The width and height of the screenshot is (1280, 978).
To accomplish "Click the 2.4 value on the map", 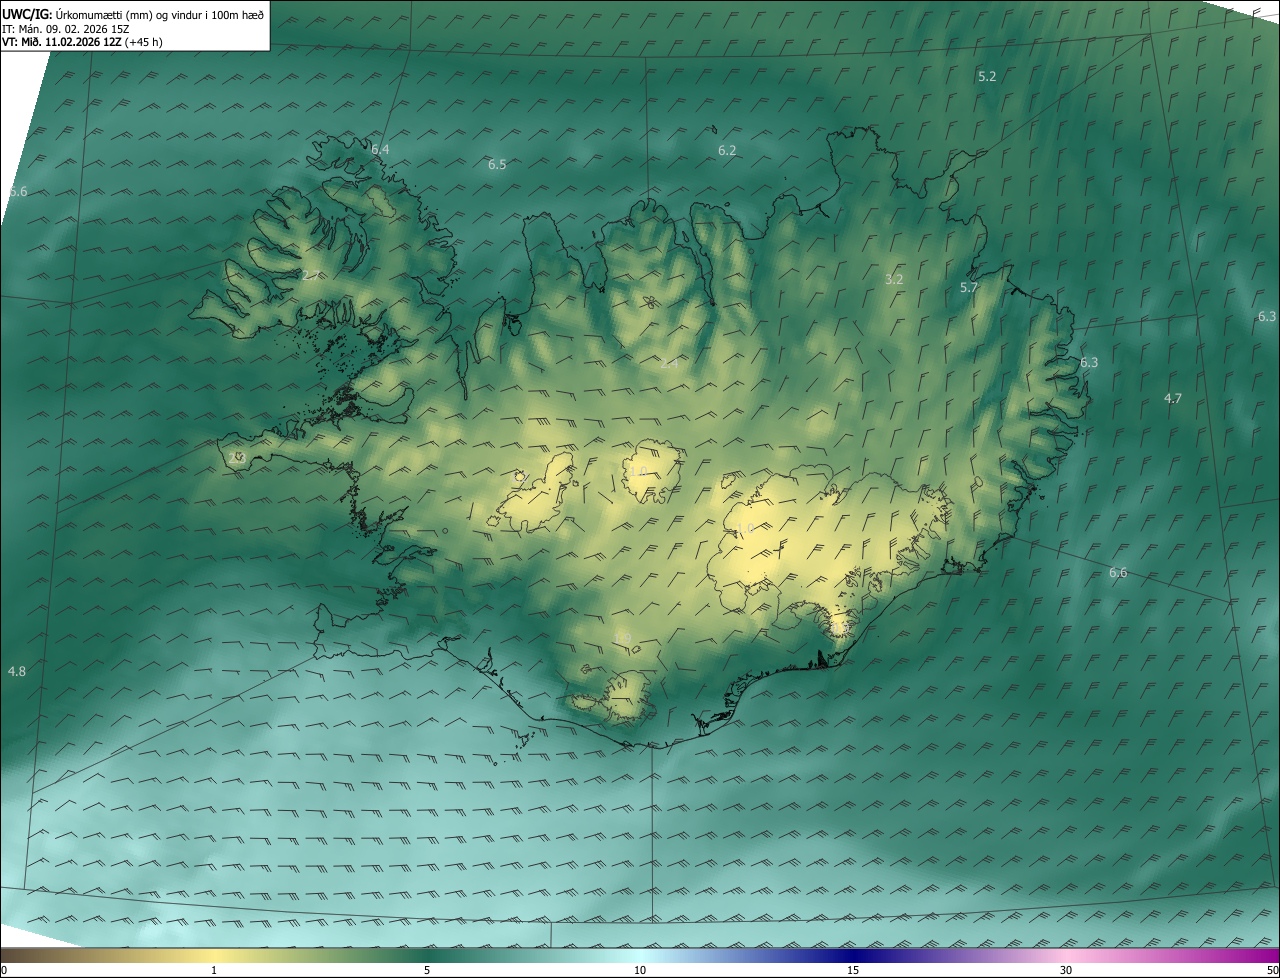I will point(669,363).
